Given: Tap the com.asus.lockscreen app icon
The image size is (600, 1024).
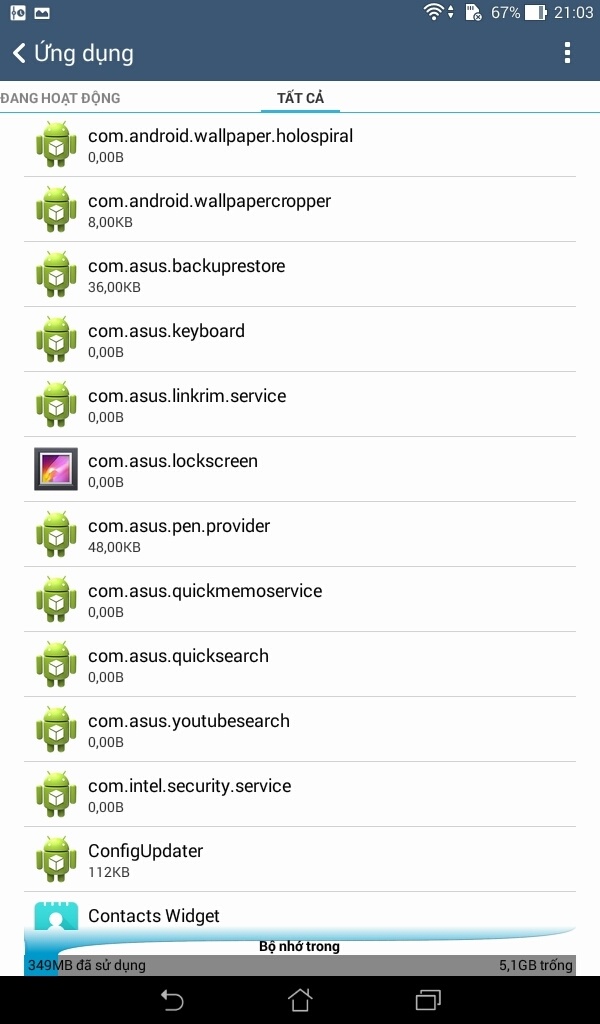Looking at the screenshot, I should [x=56, y=469].
